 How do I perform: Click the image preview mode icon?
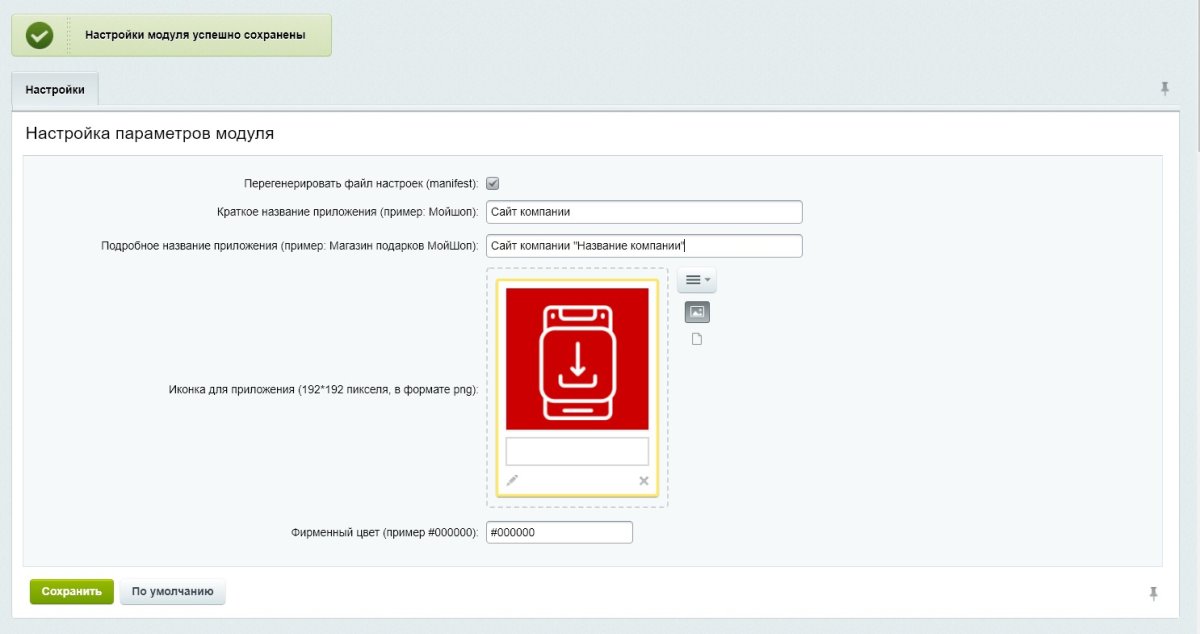(696, 311)
